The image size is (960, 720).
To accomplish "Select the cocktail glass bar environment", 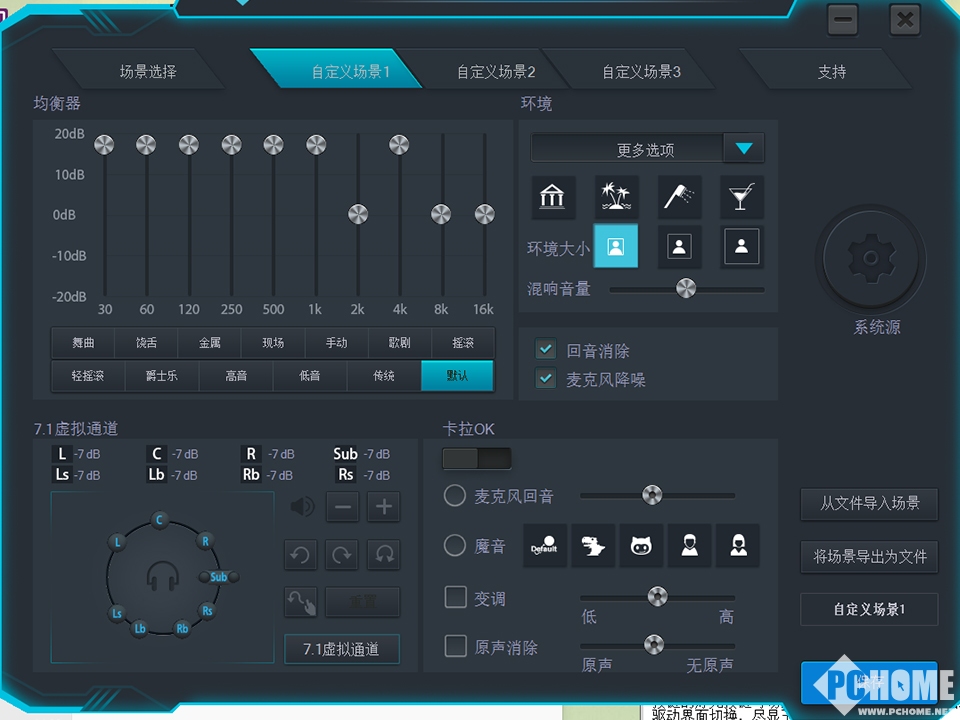I will pyautogui.click(x=741, y=198).
